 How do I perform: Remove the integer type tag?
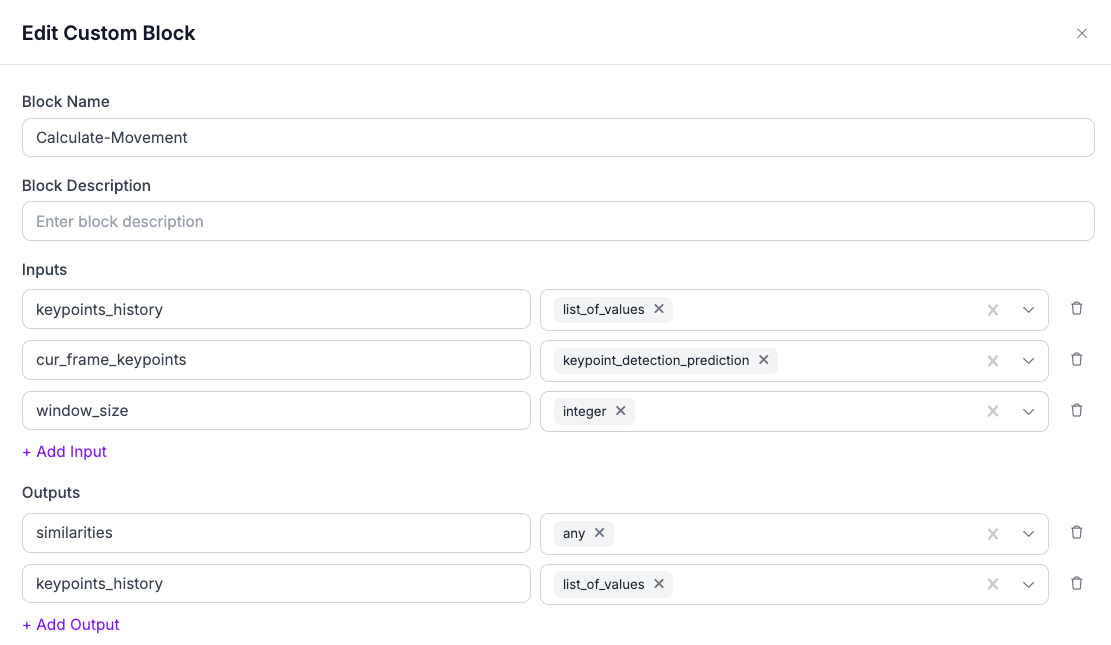pyautogui.click(x=621, y=411)
